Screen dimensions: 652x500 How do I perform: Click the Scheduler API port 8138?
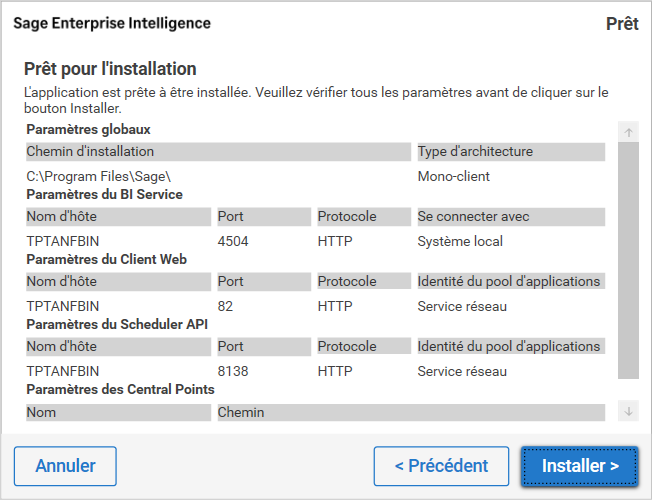pyautogui.click(x=234, y=371)
